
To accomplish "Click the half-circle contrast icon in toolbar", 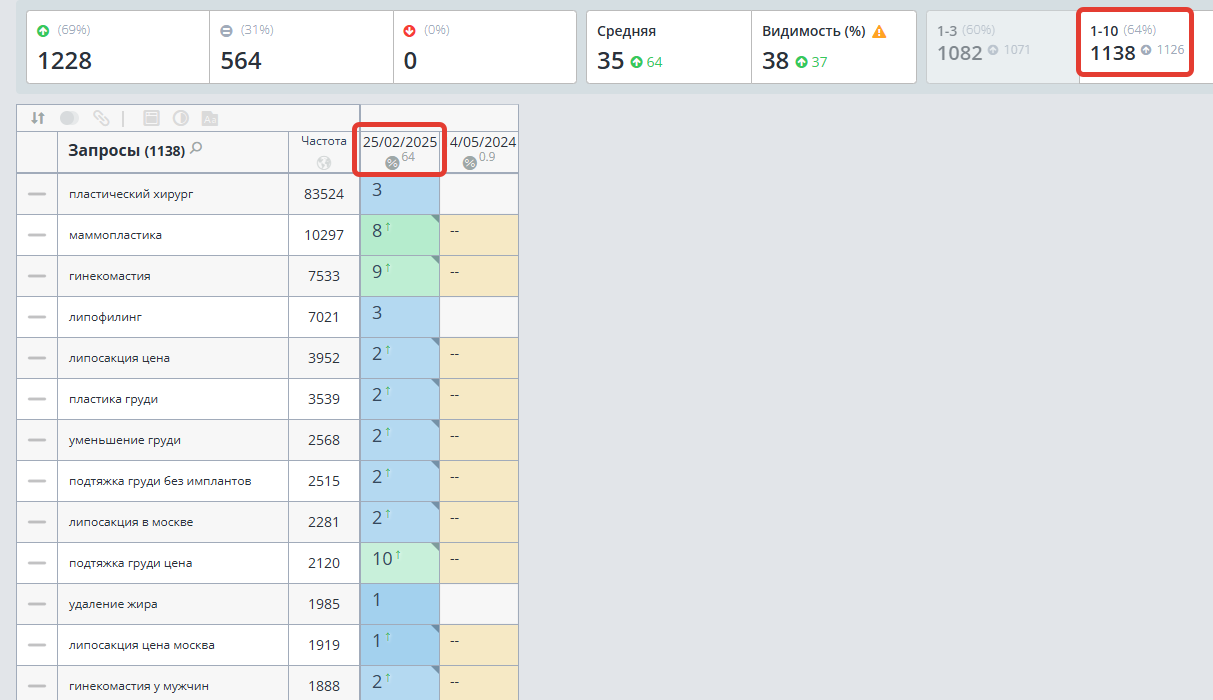I will pos(180,118).
